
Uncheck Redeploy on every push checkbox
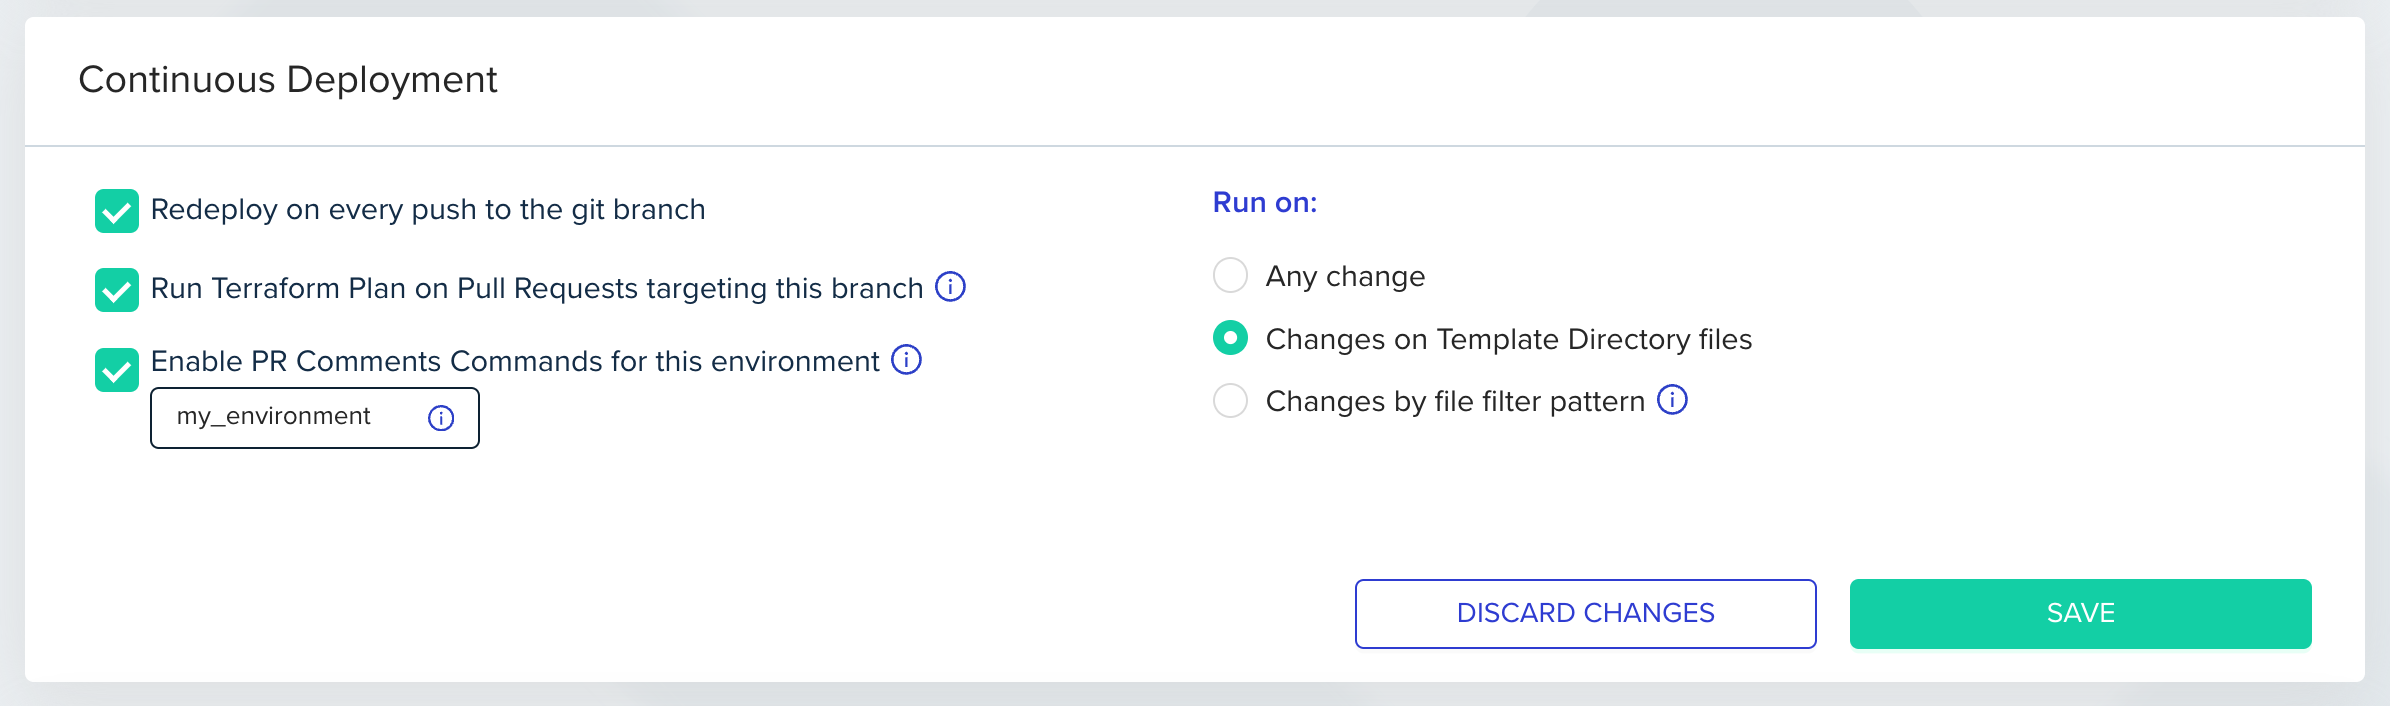[x=117, y=211]
